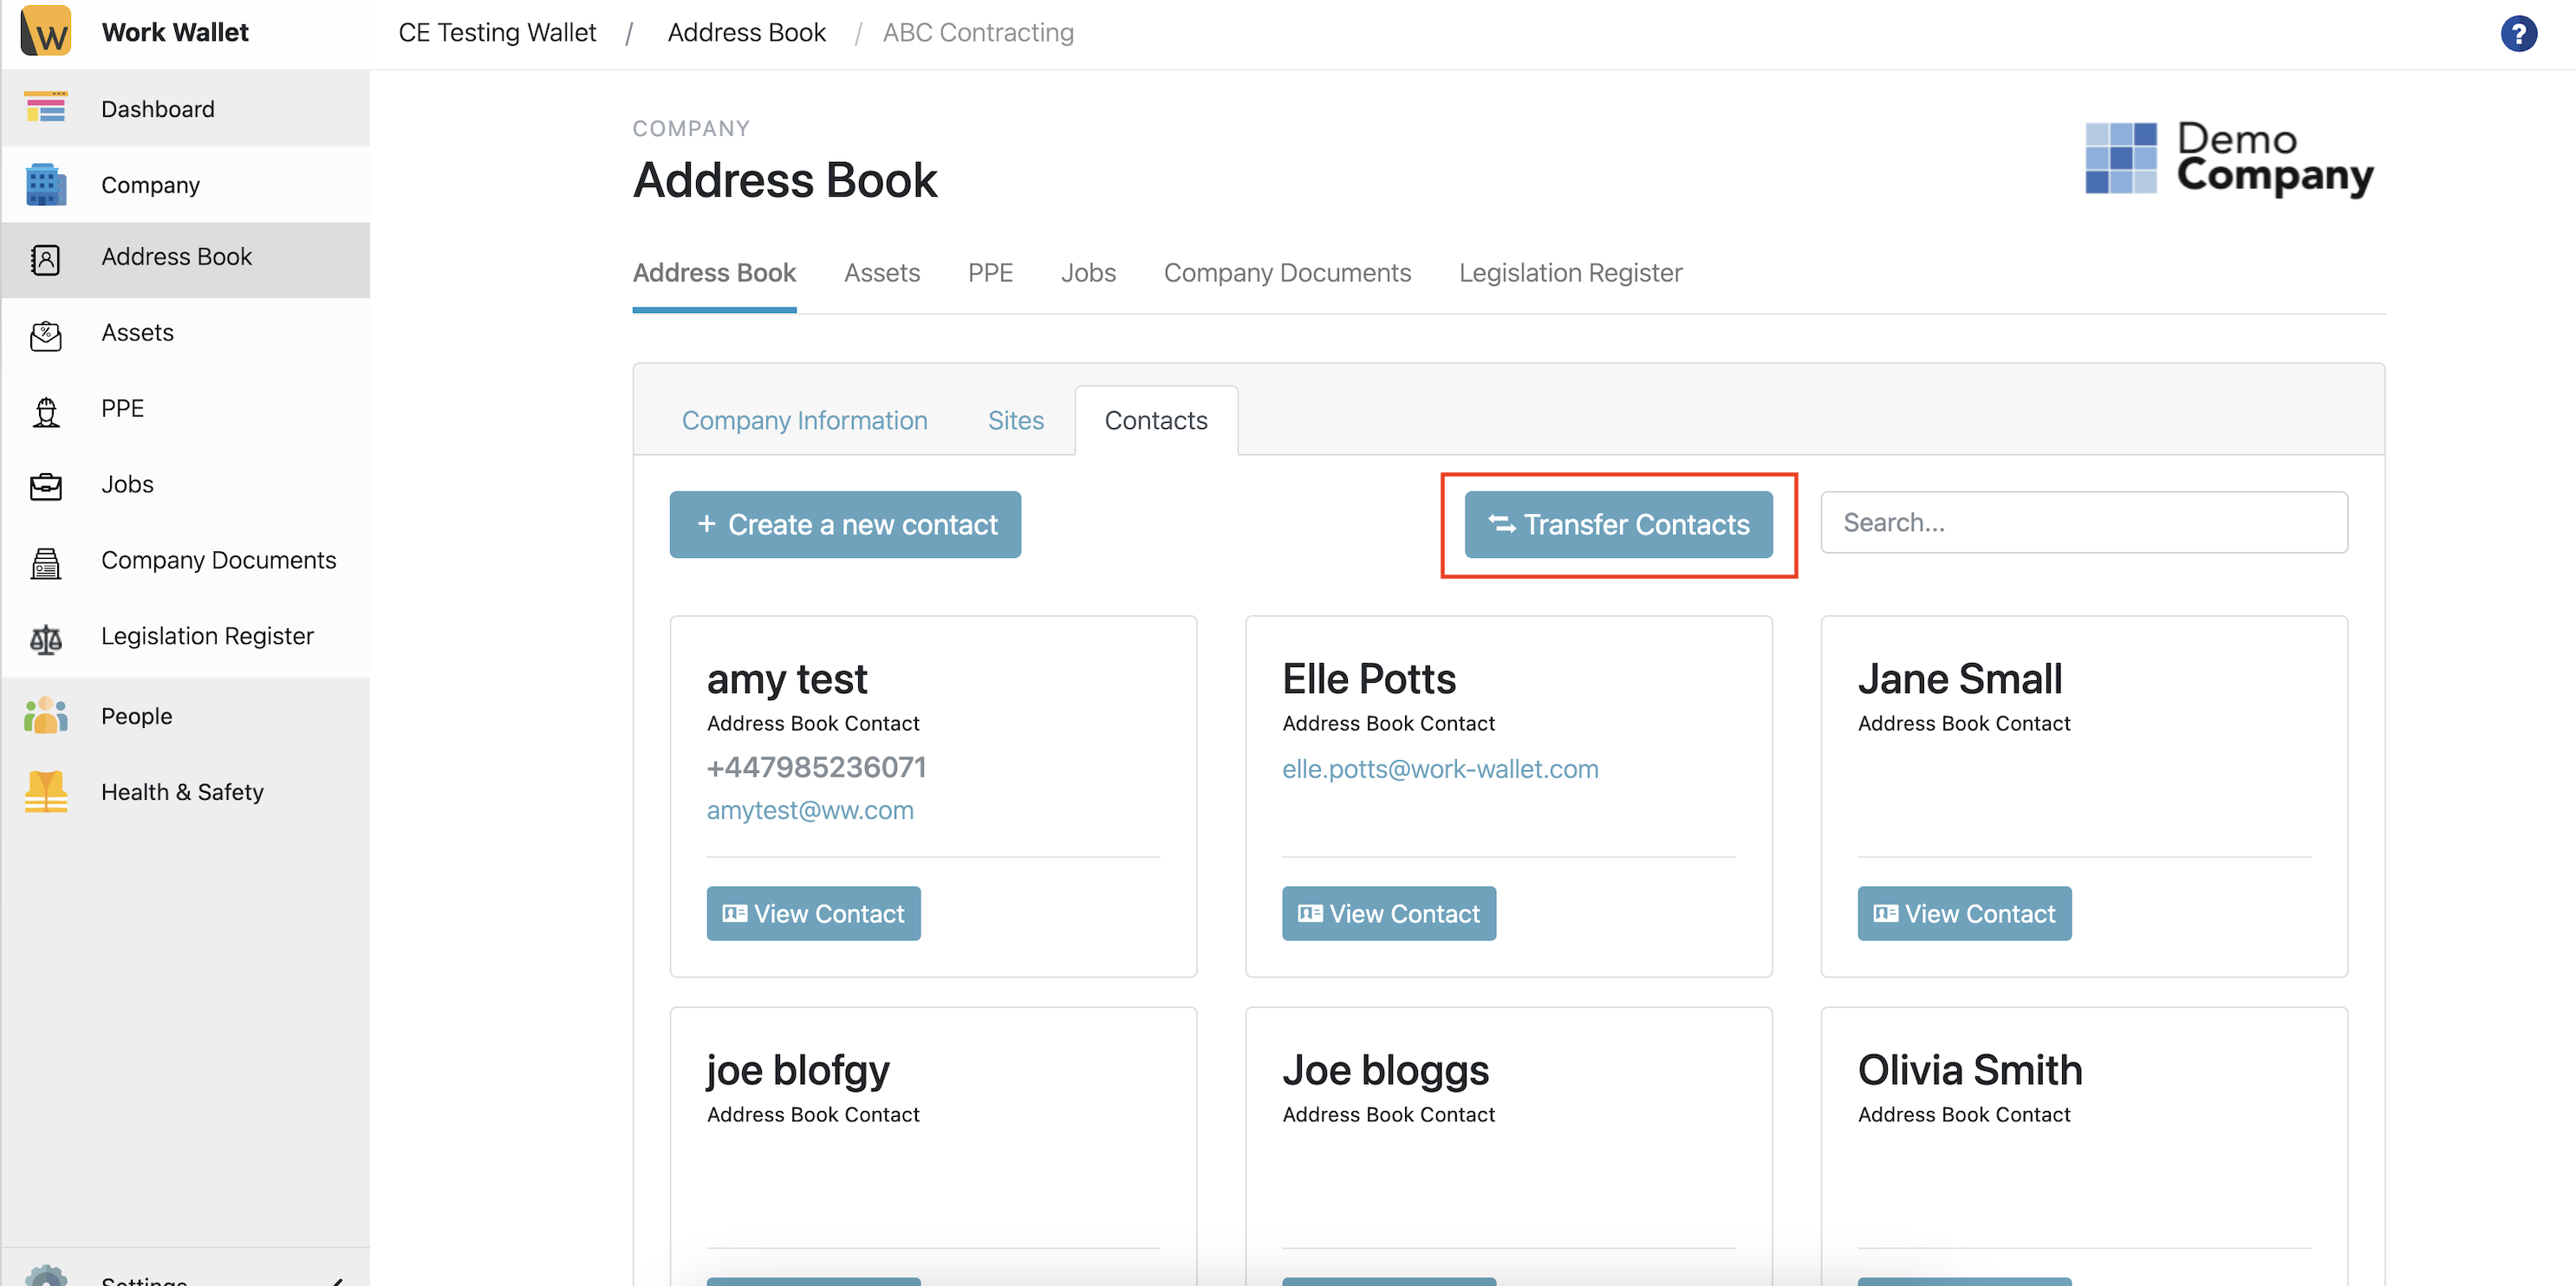Open amytest@ww.com email link

coord(810,810)
